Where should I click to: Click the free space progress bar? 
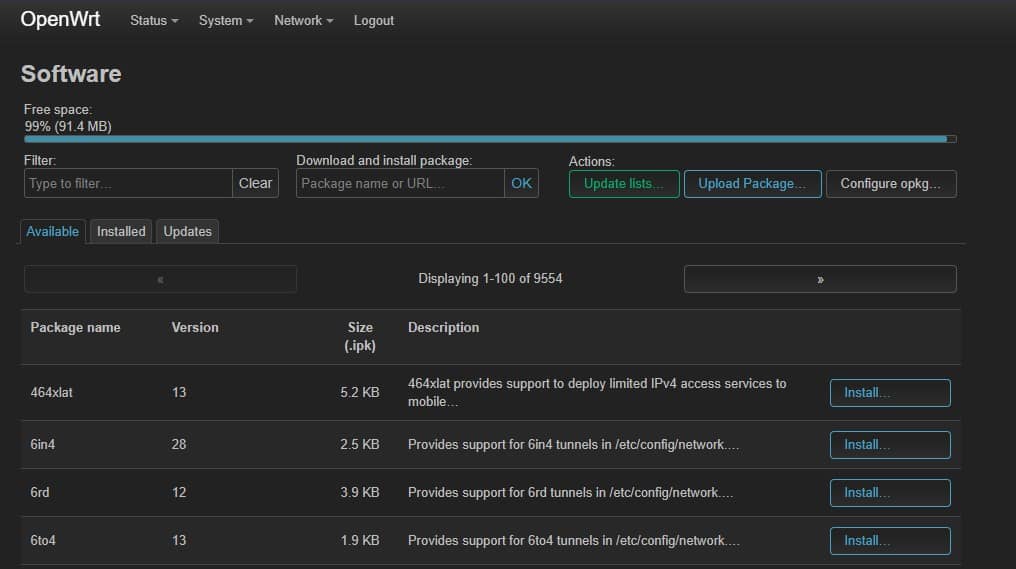point(490,139)
